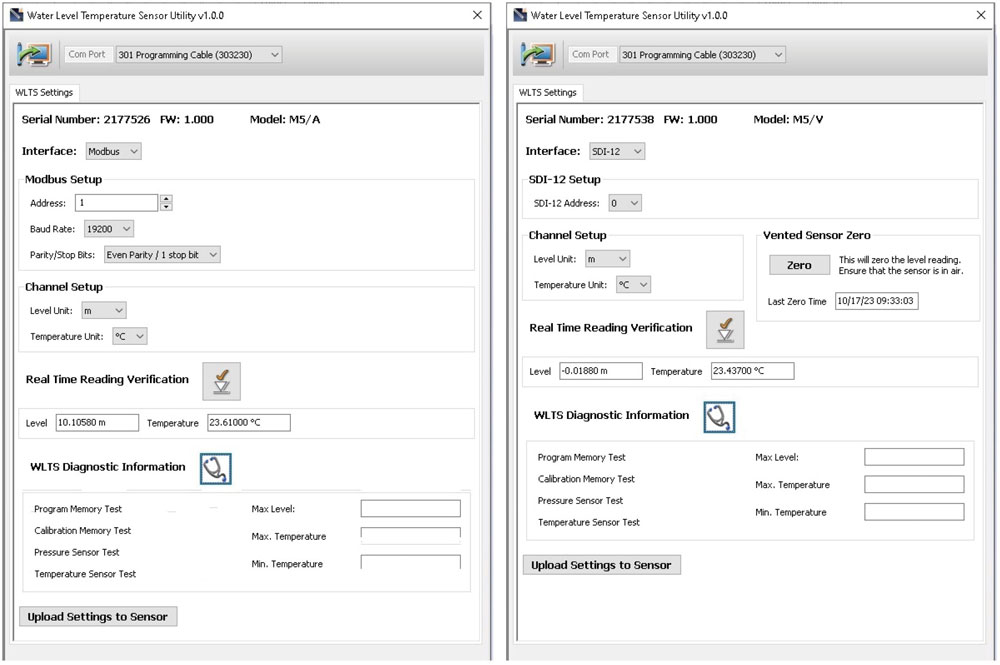Select WLTS Settings tab in the Modbus window
The width and height of the screenshot is (1000, 665).
point(45,92)
